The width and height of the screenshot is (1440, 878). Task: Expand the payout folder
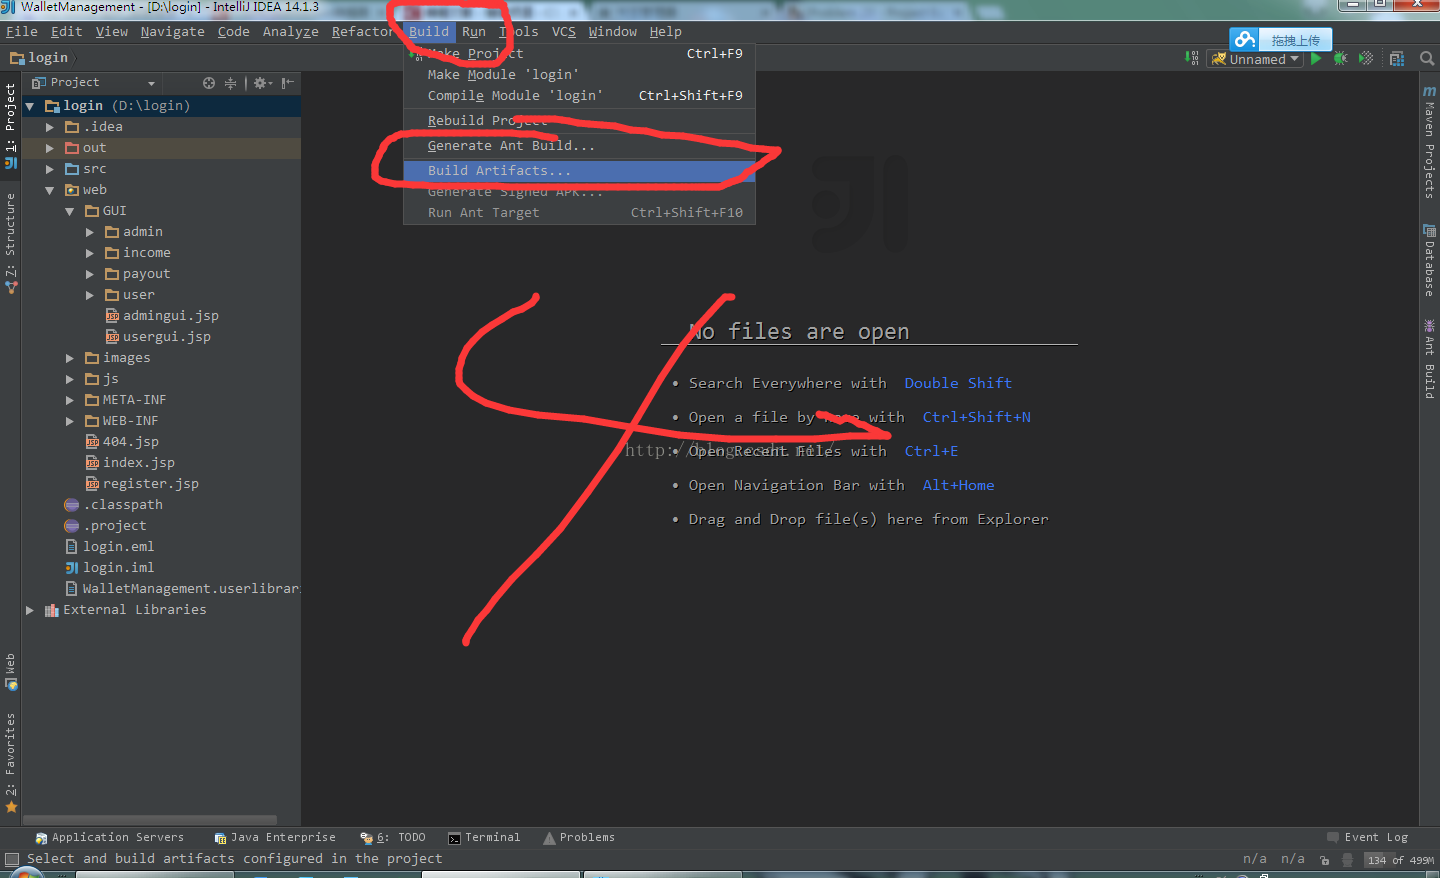click(90, 274)
